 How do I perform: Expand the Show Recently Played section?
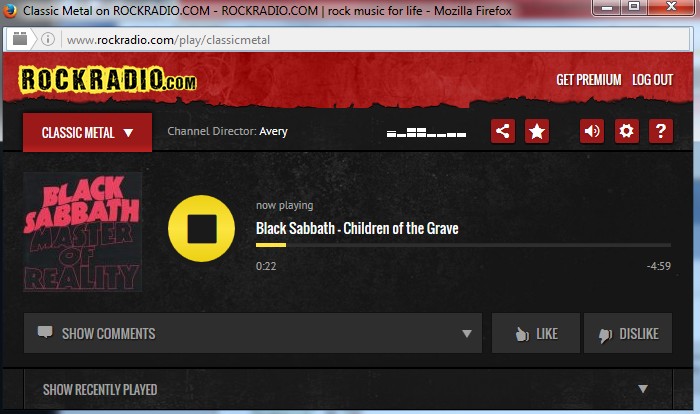[x=348, y=389]
